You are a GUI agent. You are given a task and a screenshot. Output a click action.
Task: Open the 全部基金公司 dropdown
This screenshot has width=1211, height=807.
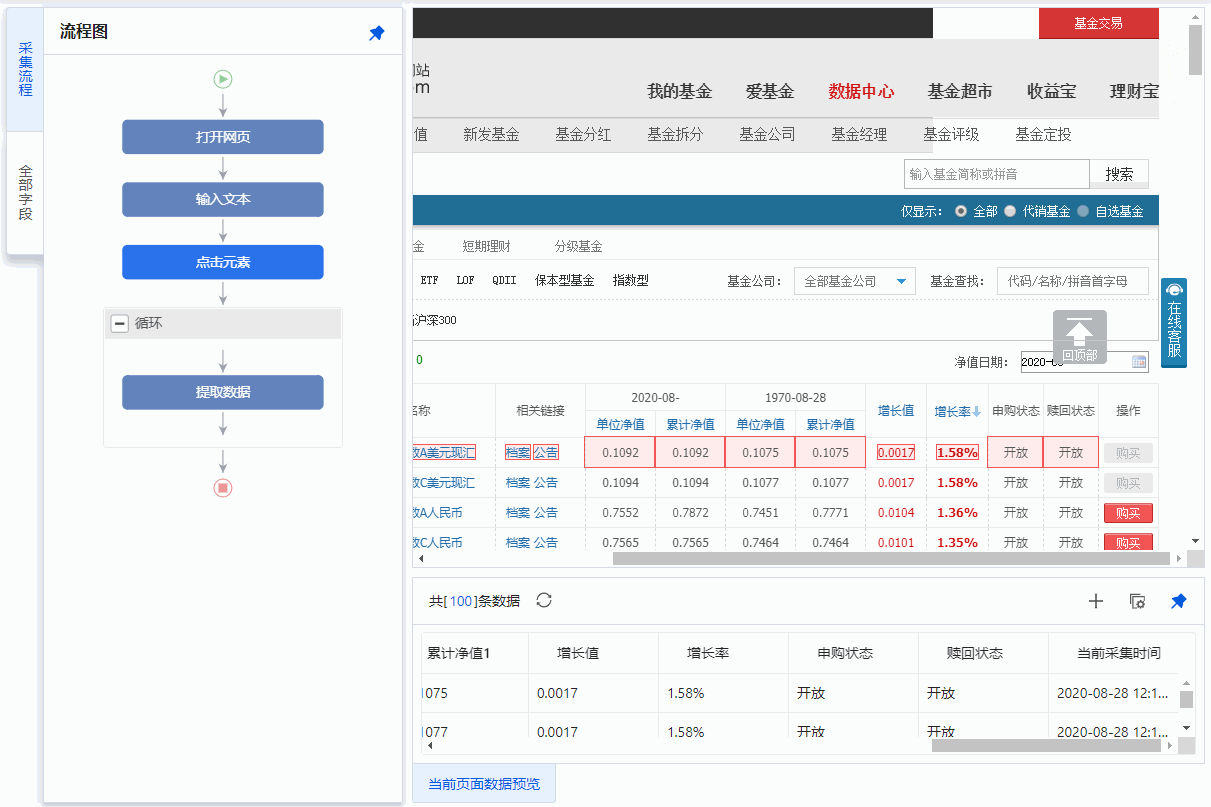(x=854, y=281)
